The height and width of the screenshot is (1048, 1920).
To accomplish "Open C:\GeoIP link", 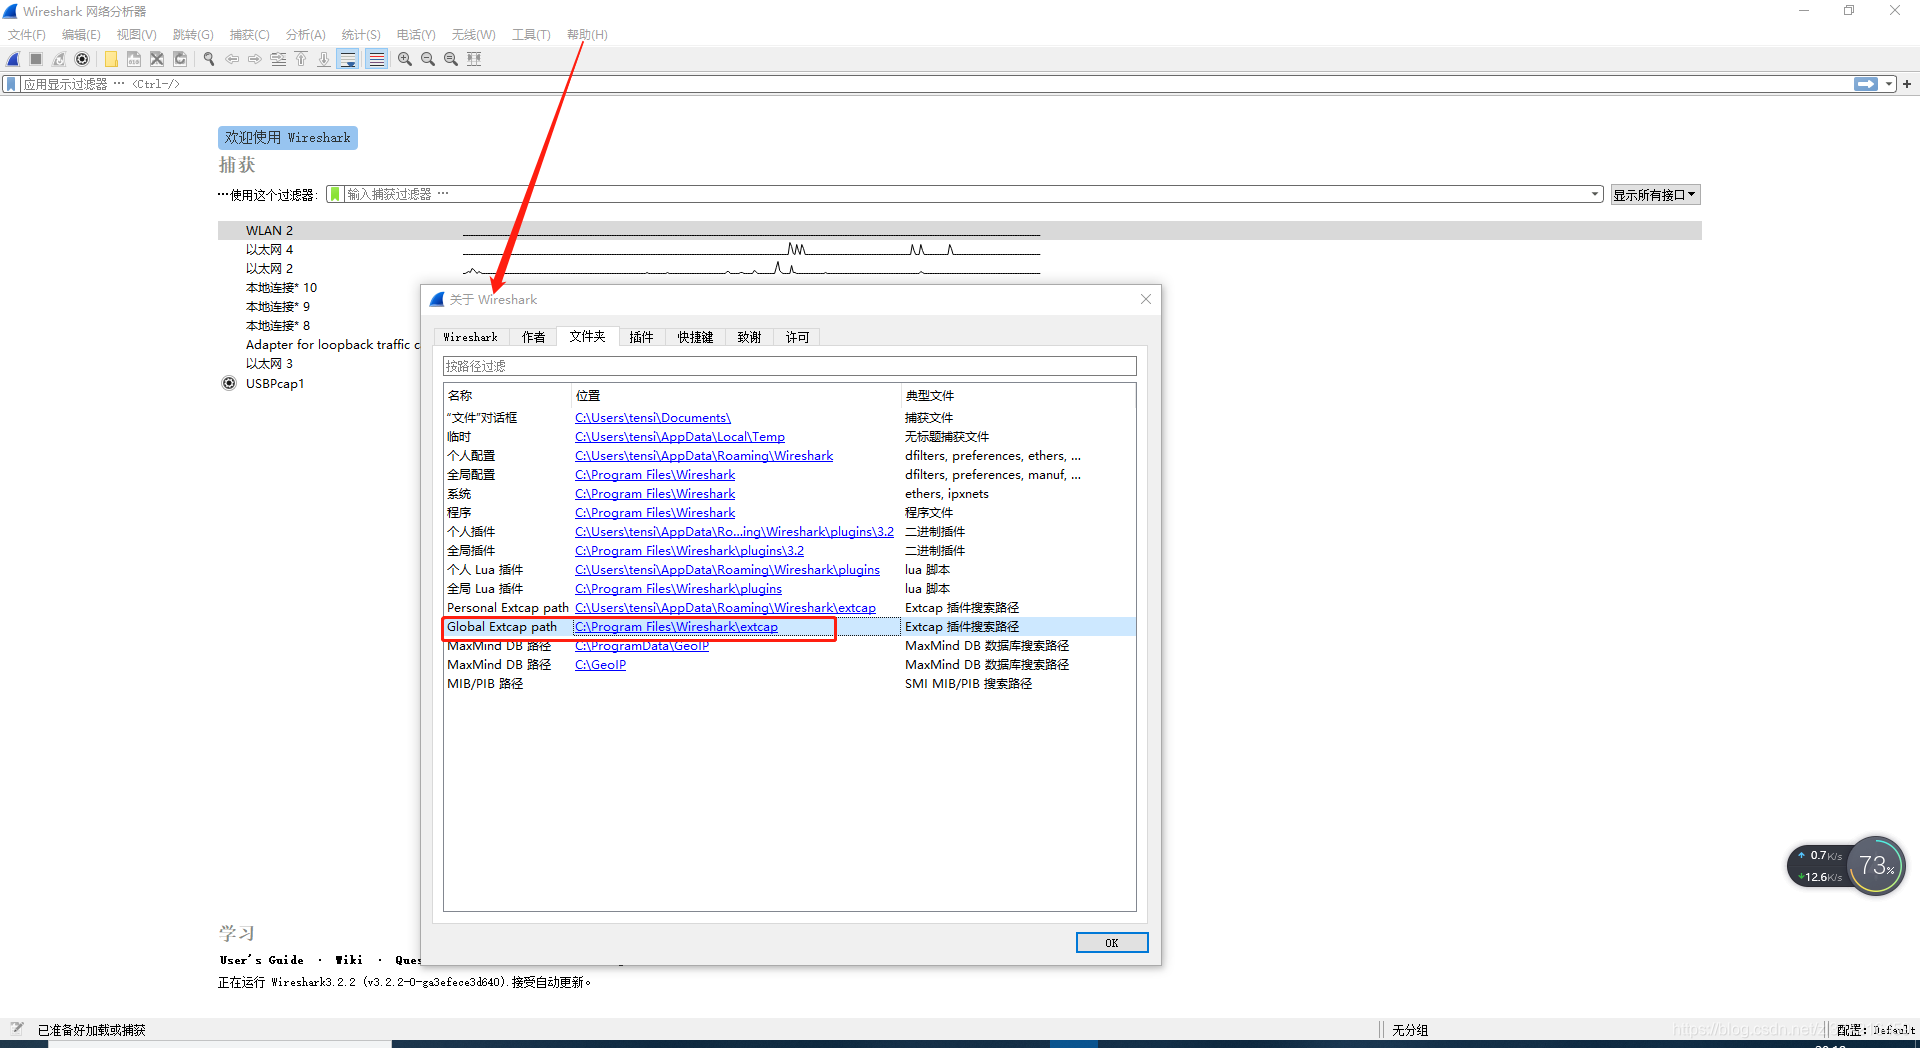I will [600, 665].
